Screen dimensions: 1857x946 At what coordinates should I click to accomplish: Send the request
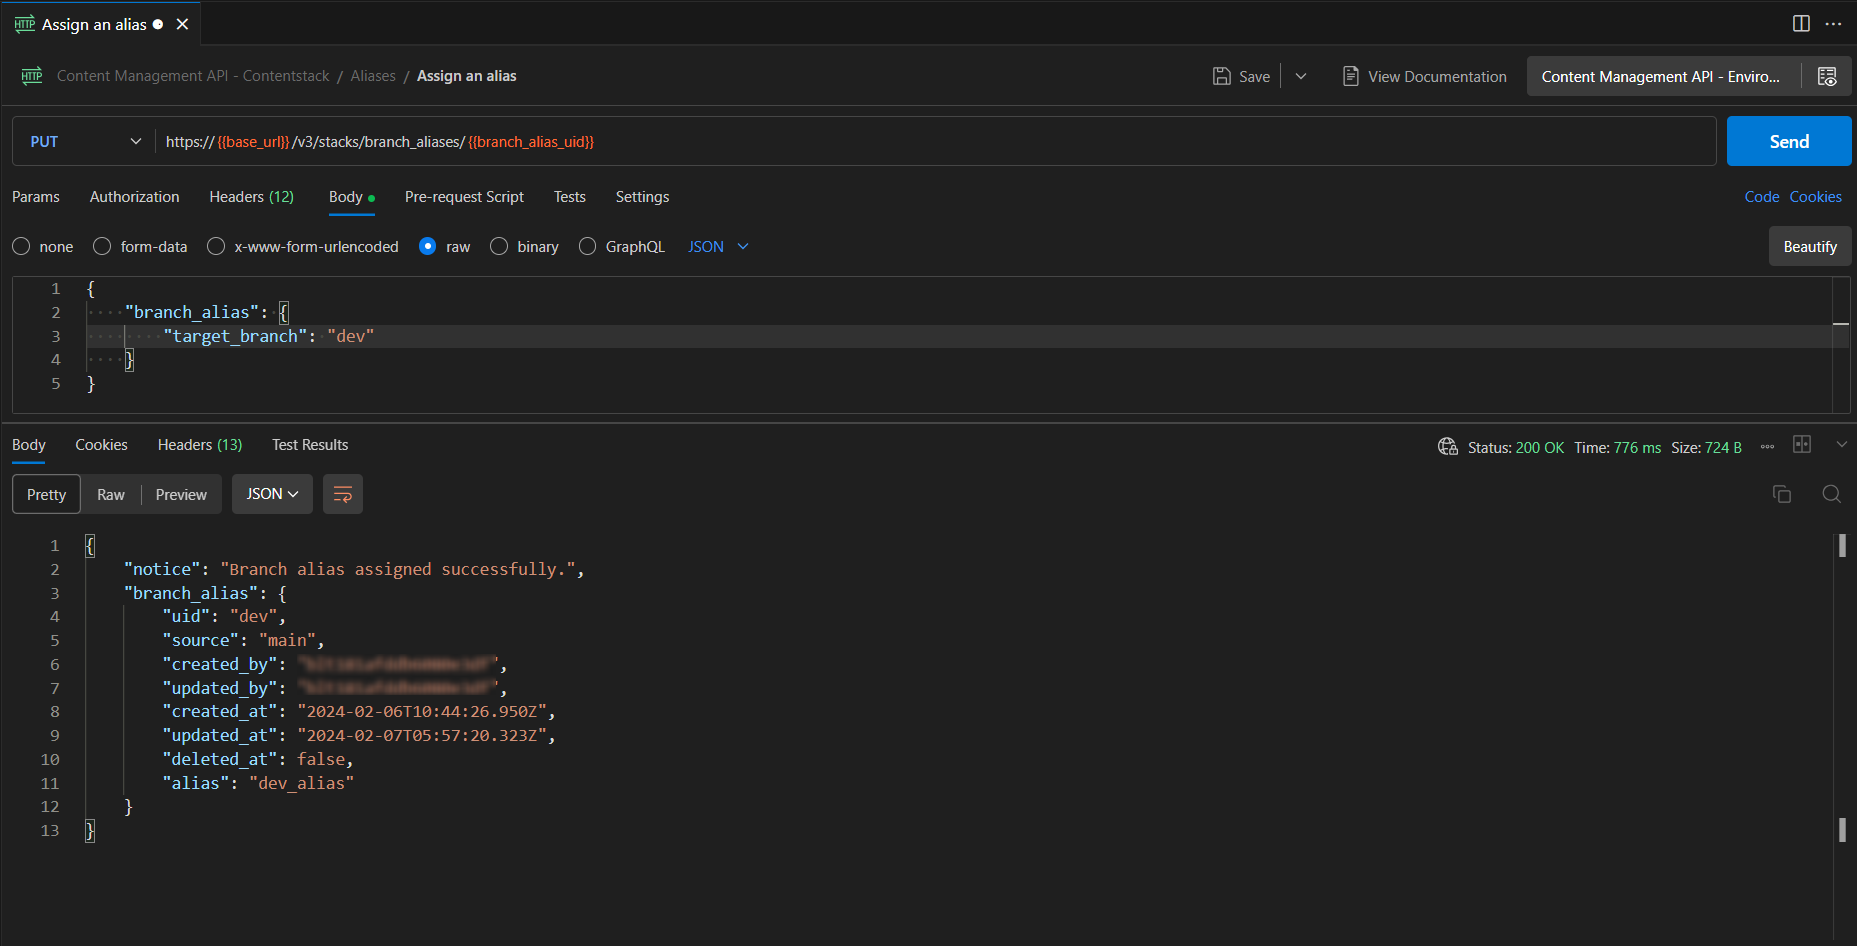tap(1789, 142)
